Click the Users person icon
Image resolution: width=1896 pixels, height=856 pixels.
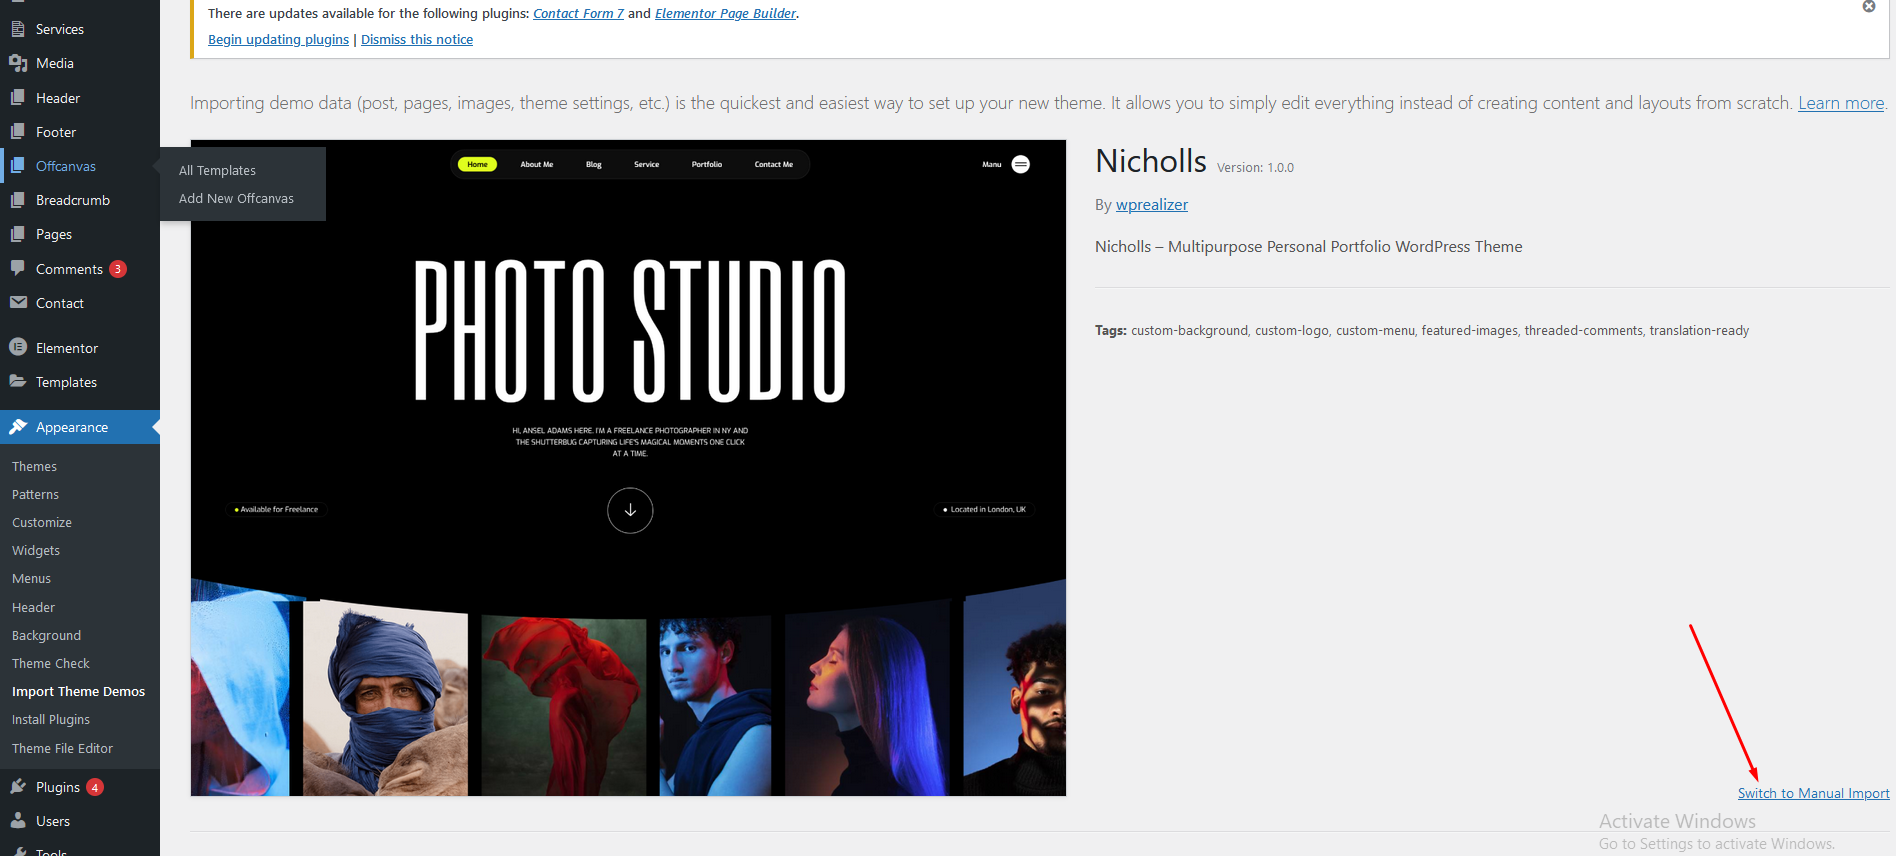tap(18, 821)
